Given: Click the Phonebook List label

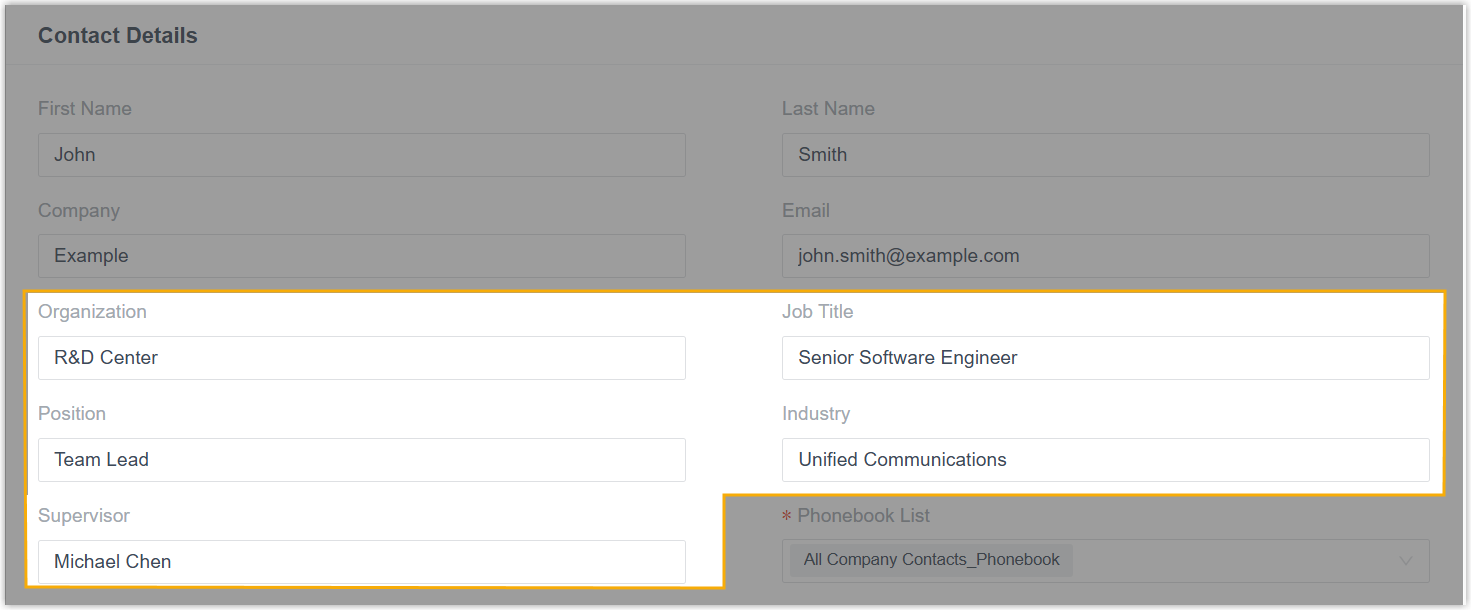Looking at the screenshot, I should (863, 516).
